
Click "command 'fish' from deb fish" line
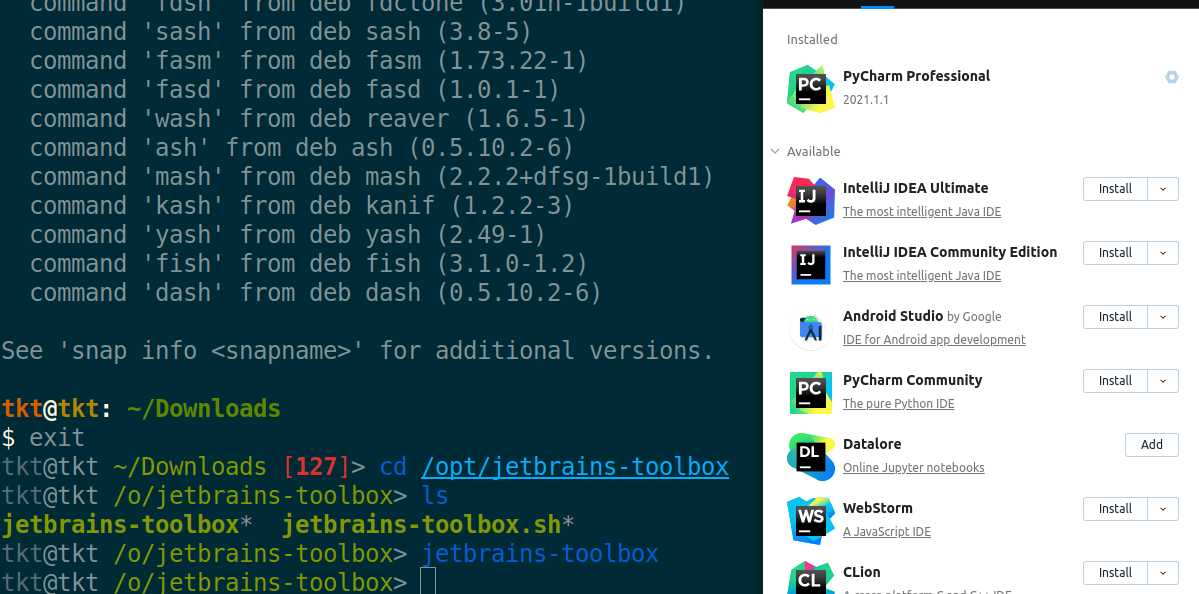click(308, 264)
